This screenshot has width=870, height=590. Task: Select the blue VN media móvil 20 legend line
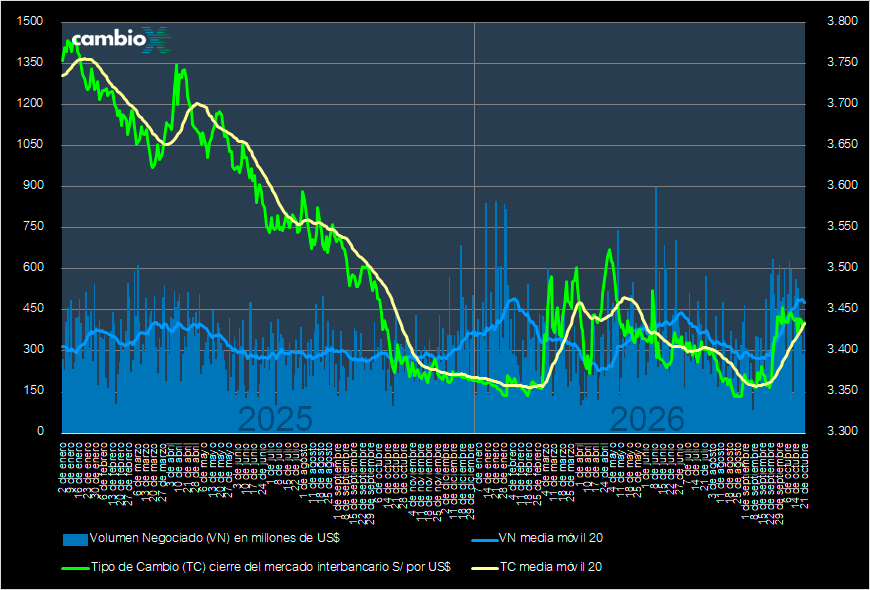tap(484, 538)
